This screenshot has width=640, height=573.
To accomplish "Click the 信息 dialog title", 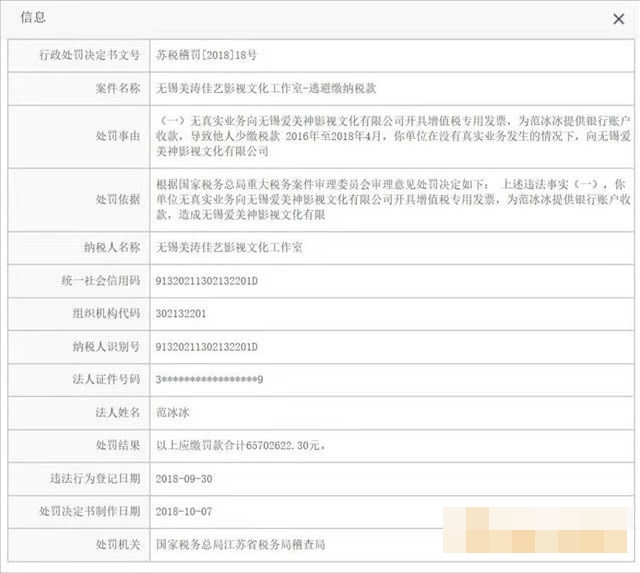I will point(33,18).
